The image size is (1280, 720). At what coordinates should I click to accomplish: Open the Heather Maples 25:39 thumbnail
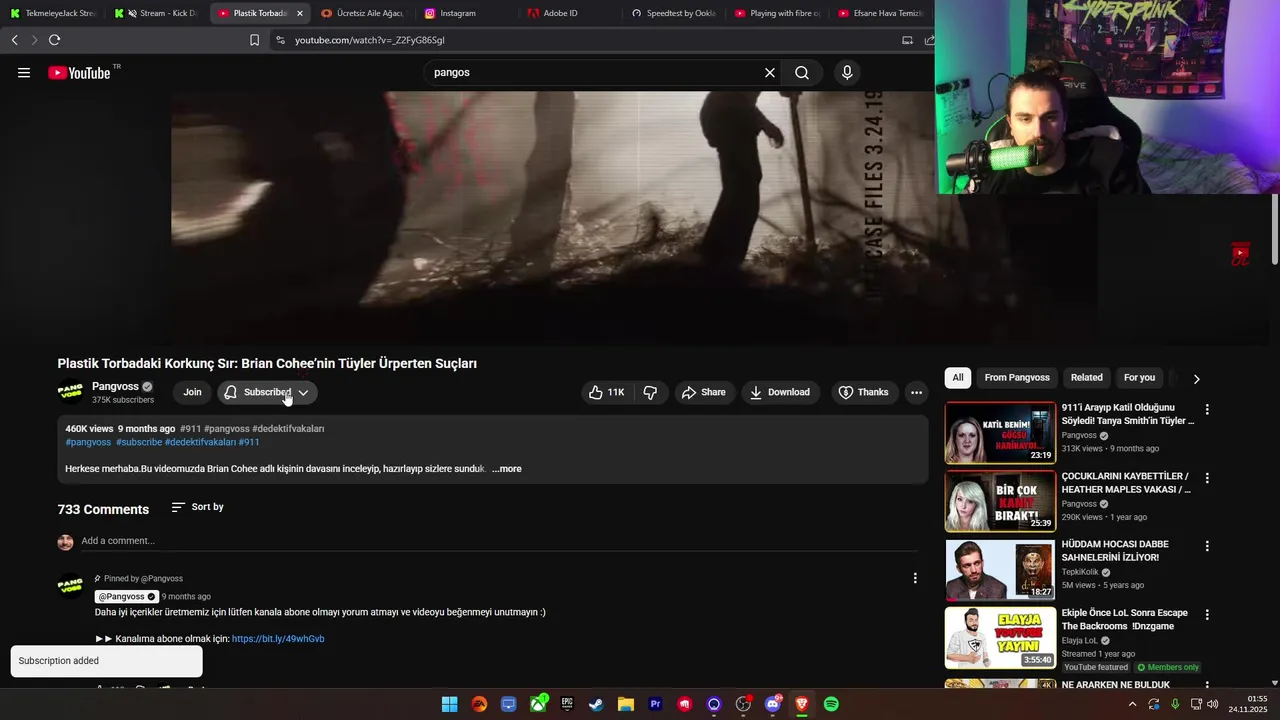(1000, 501)
